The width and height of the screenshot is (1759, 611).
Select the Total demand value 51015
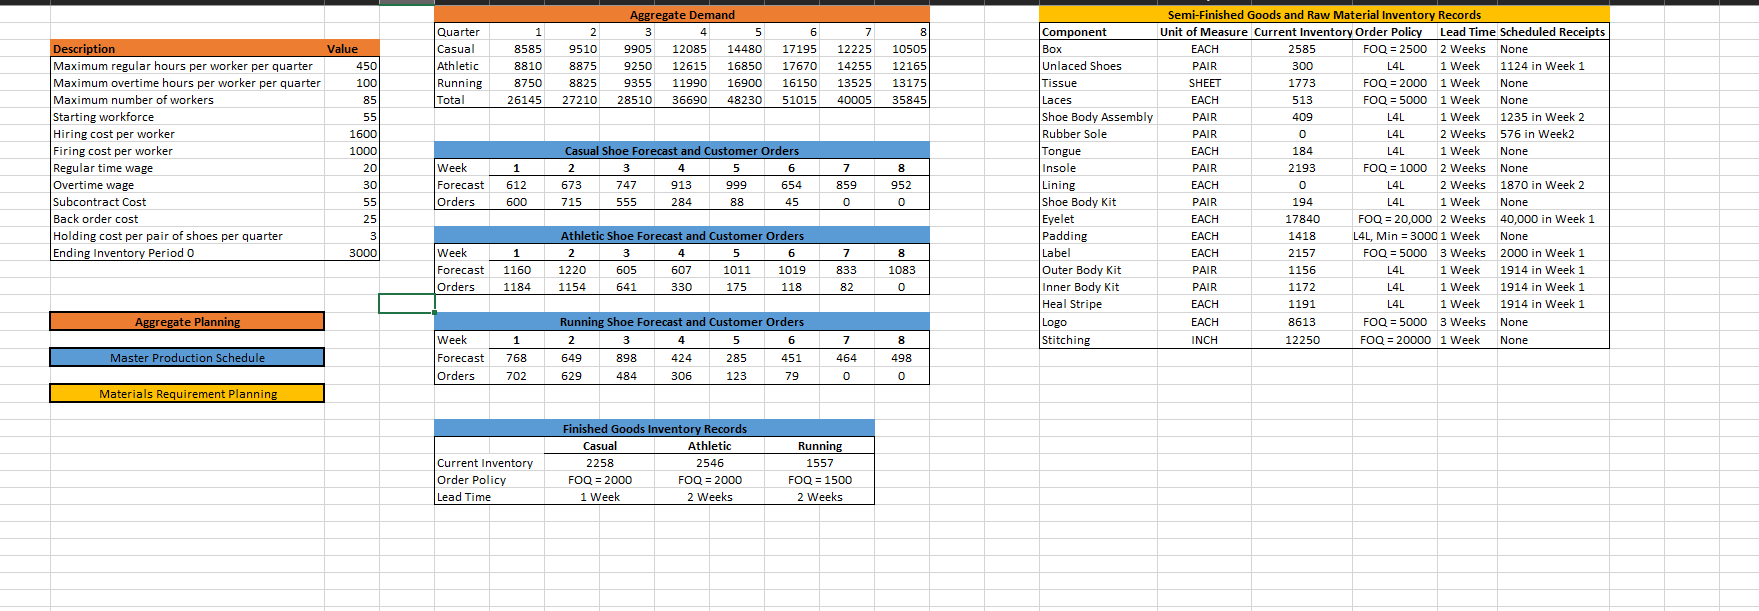(792, 100)
